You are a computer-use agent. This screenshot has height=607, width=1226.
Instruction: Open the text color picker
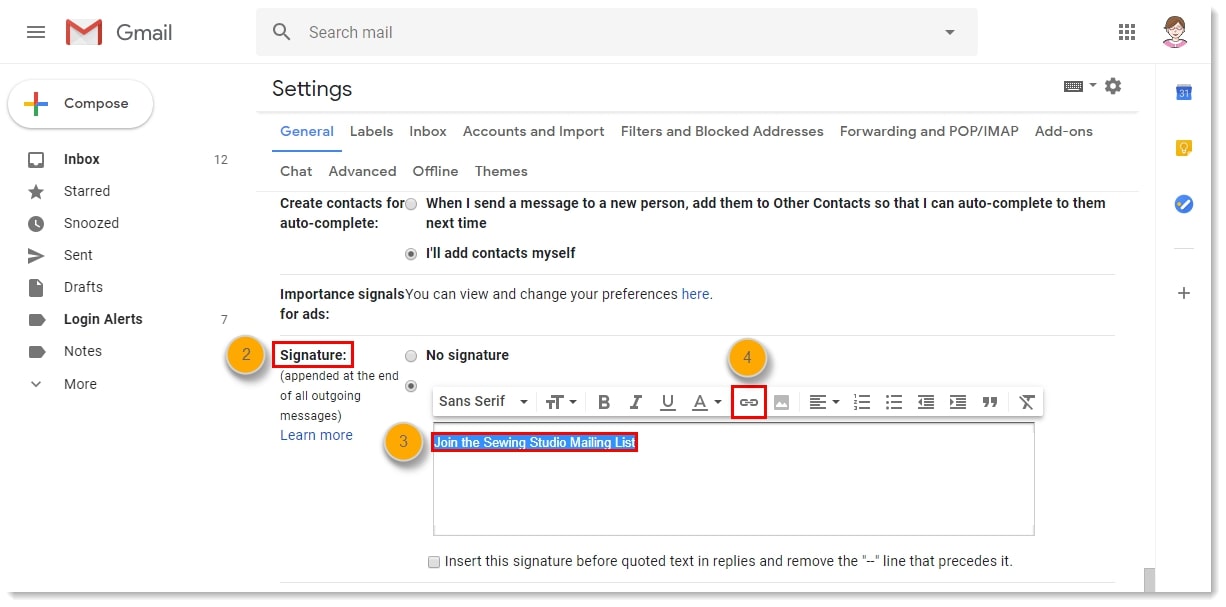706,402
